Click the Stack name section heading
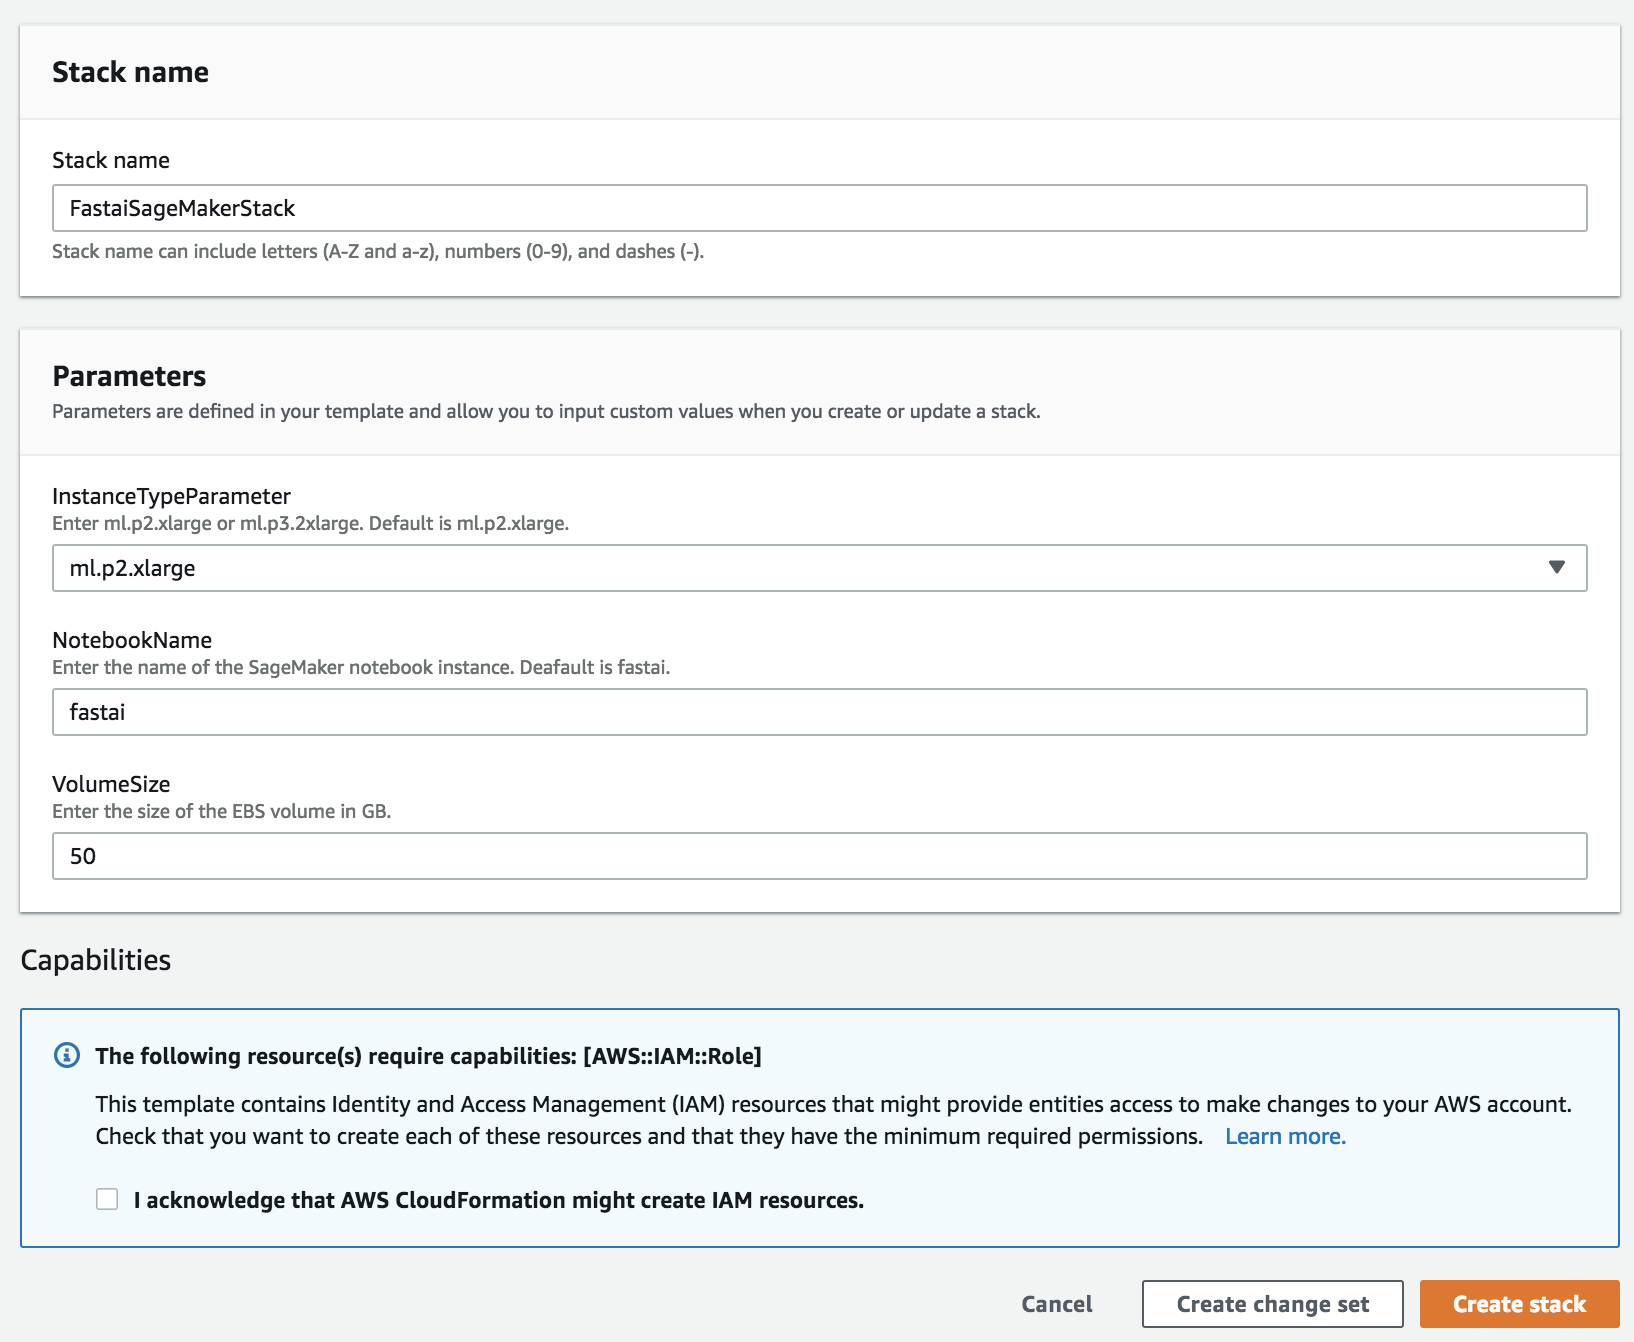The image size is (1634, 1342). (x=131, y=71)
